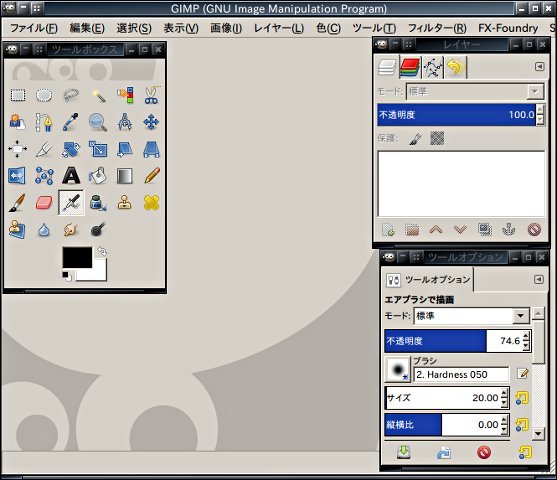The width and height of the screenshot is (557, 480).
Task: Select the Shear tool
Action: (125, 149)
